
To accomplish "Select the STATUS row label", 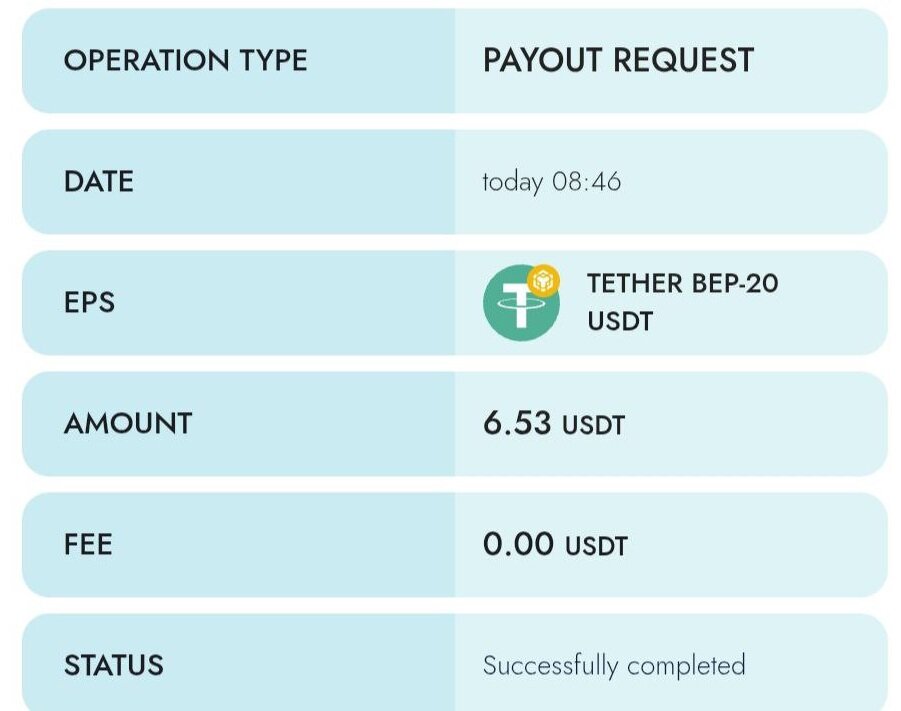I will [113, 665].
